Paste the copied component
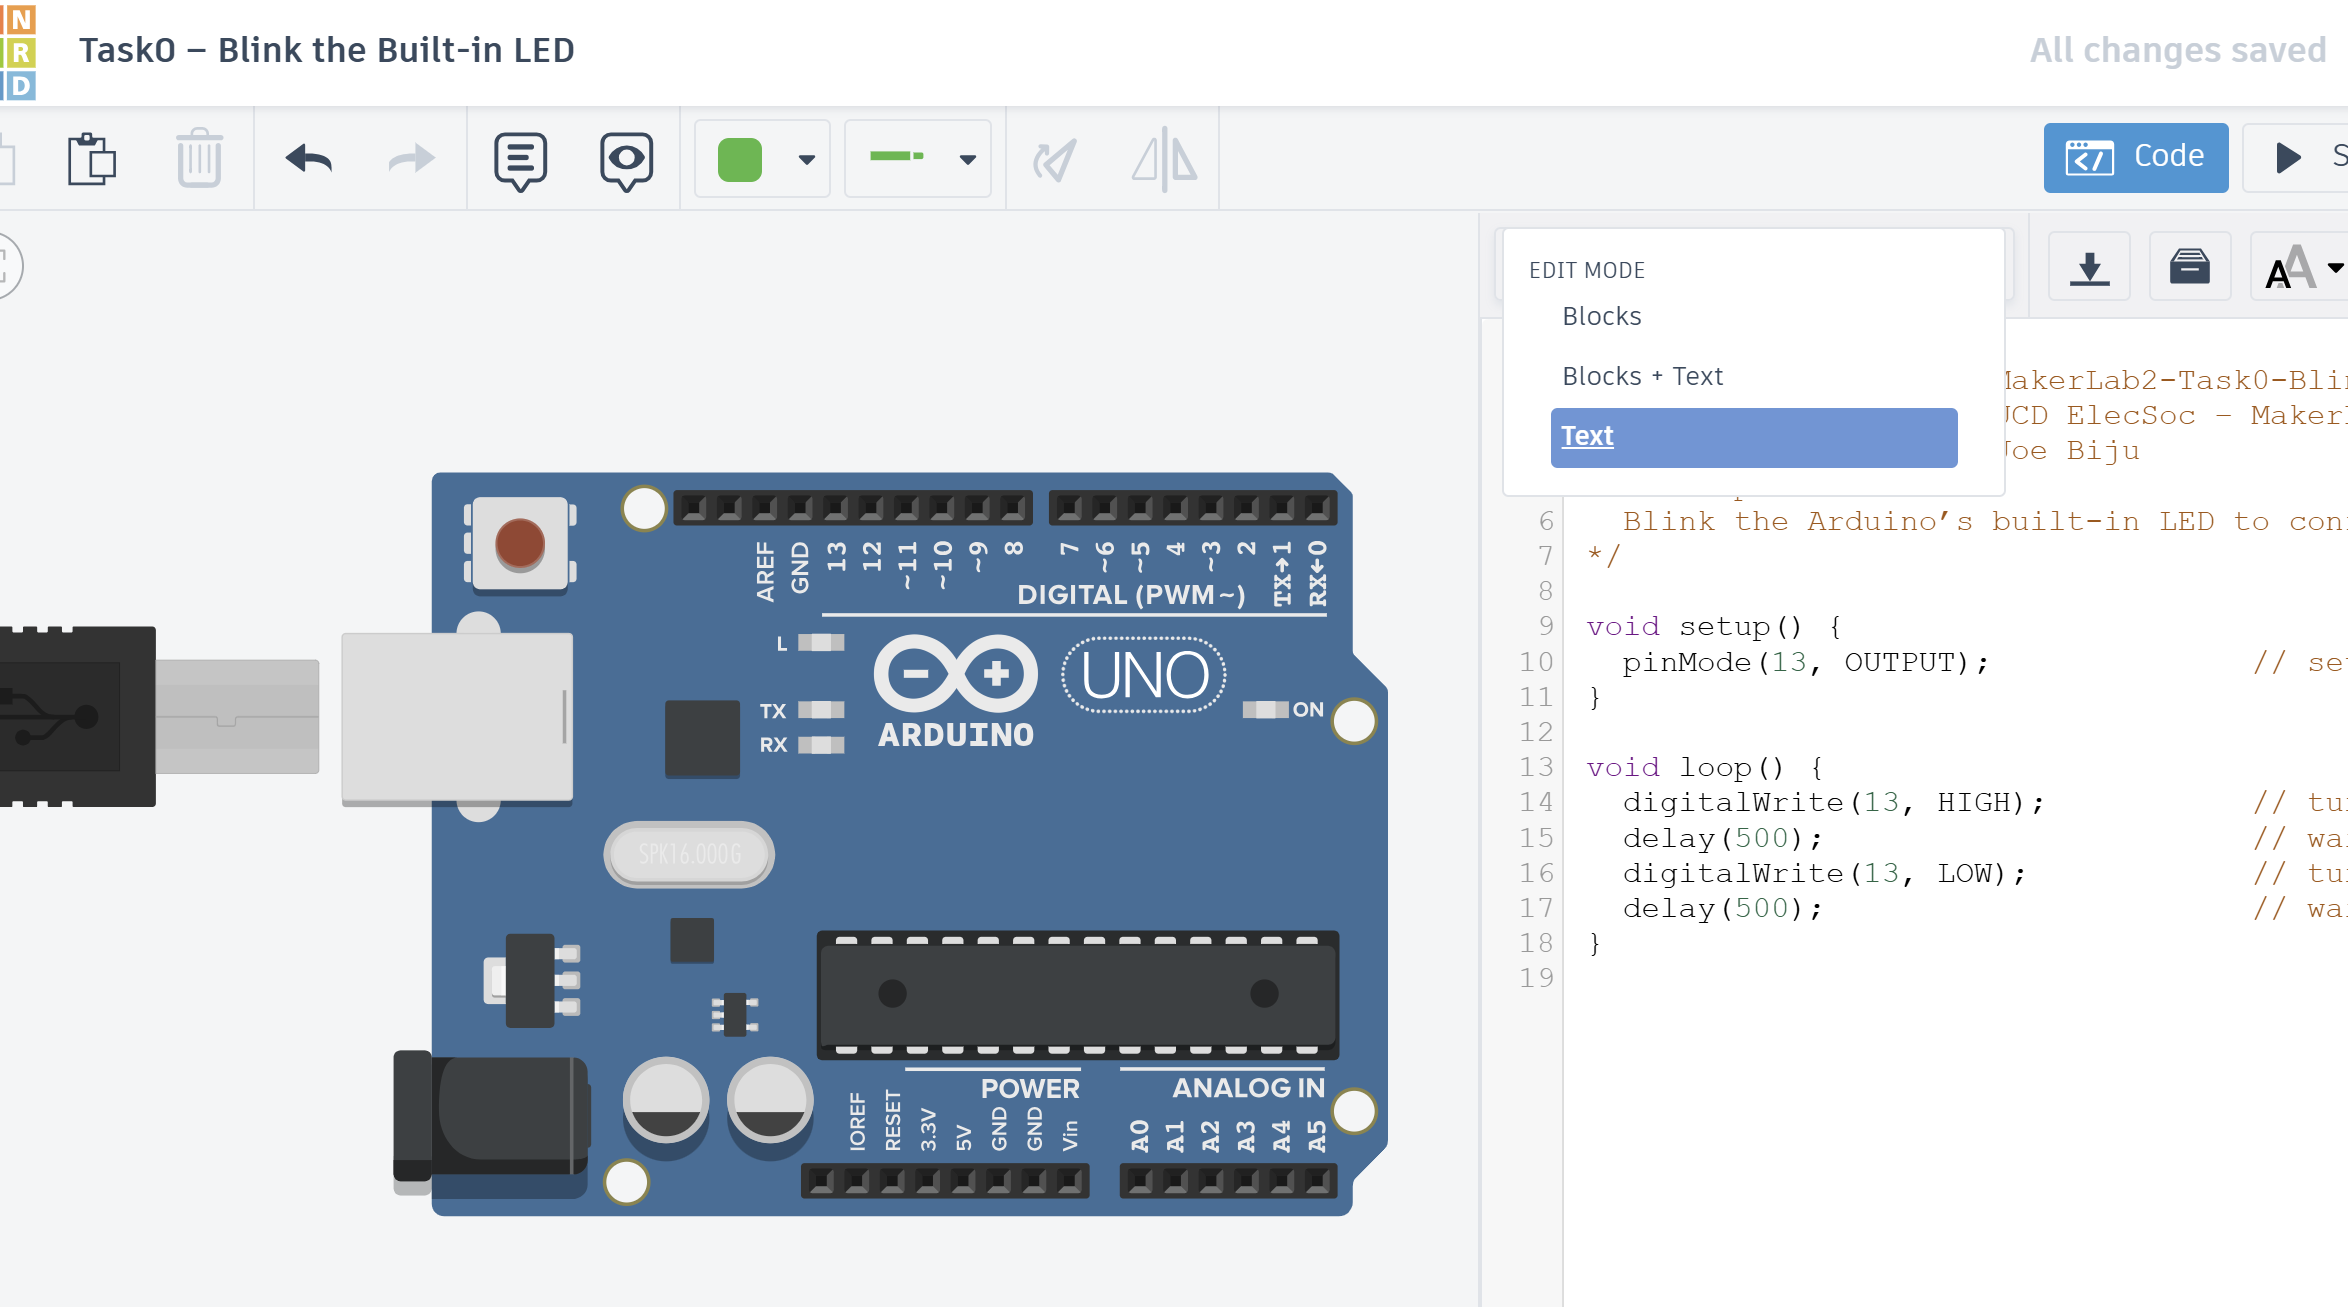The height and width of the screenshot is (1307, 2348). 92,158
